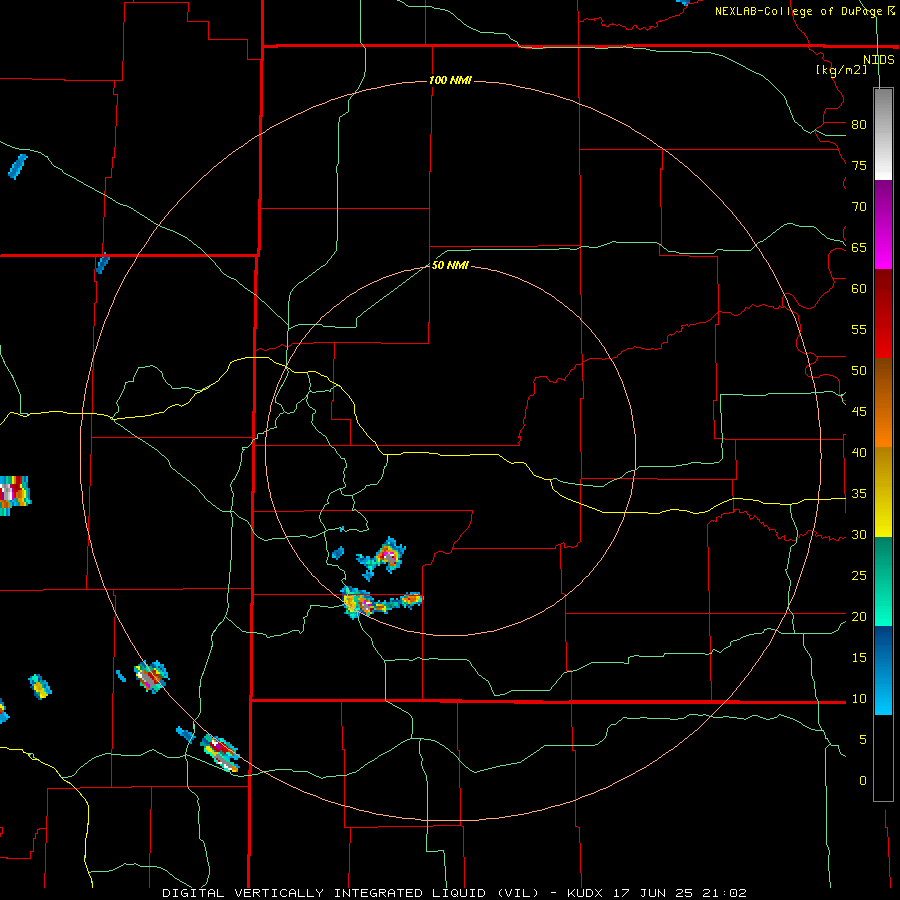Click the scale value 0

(x=863, y=781)
